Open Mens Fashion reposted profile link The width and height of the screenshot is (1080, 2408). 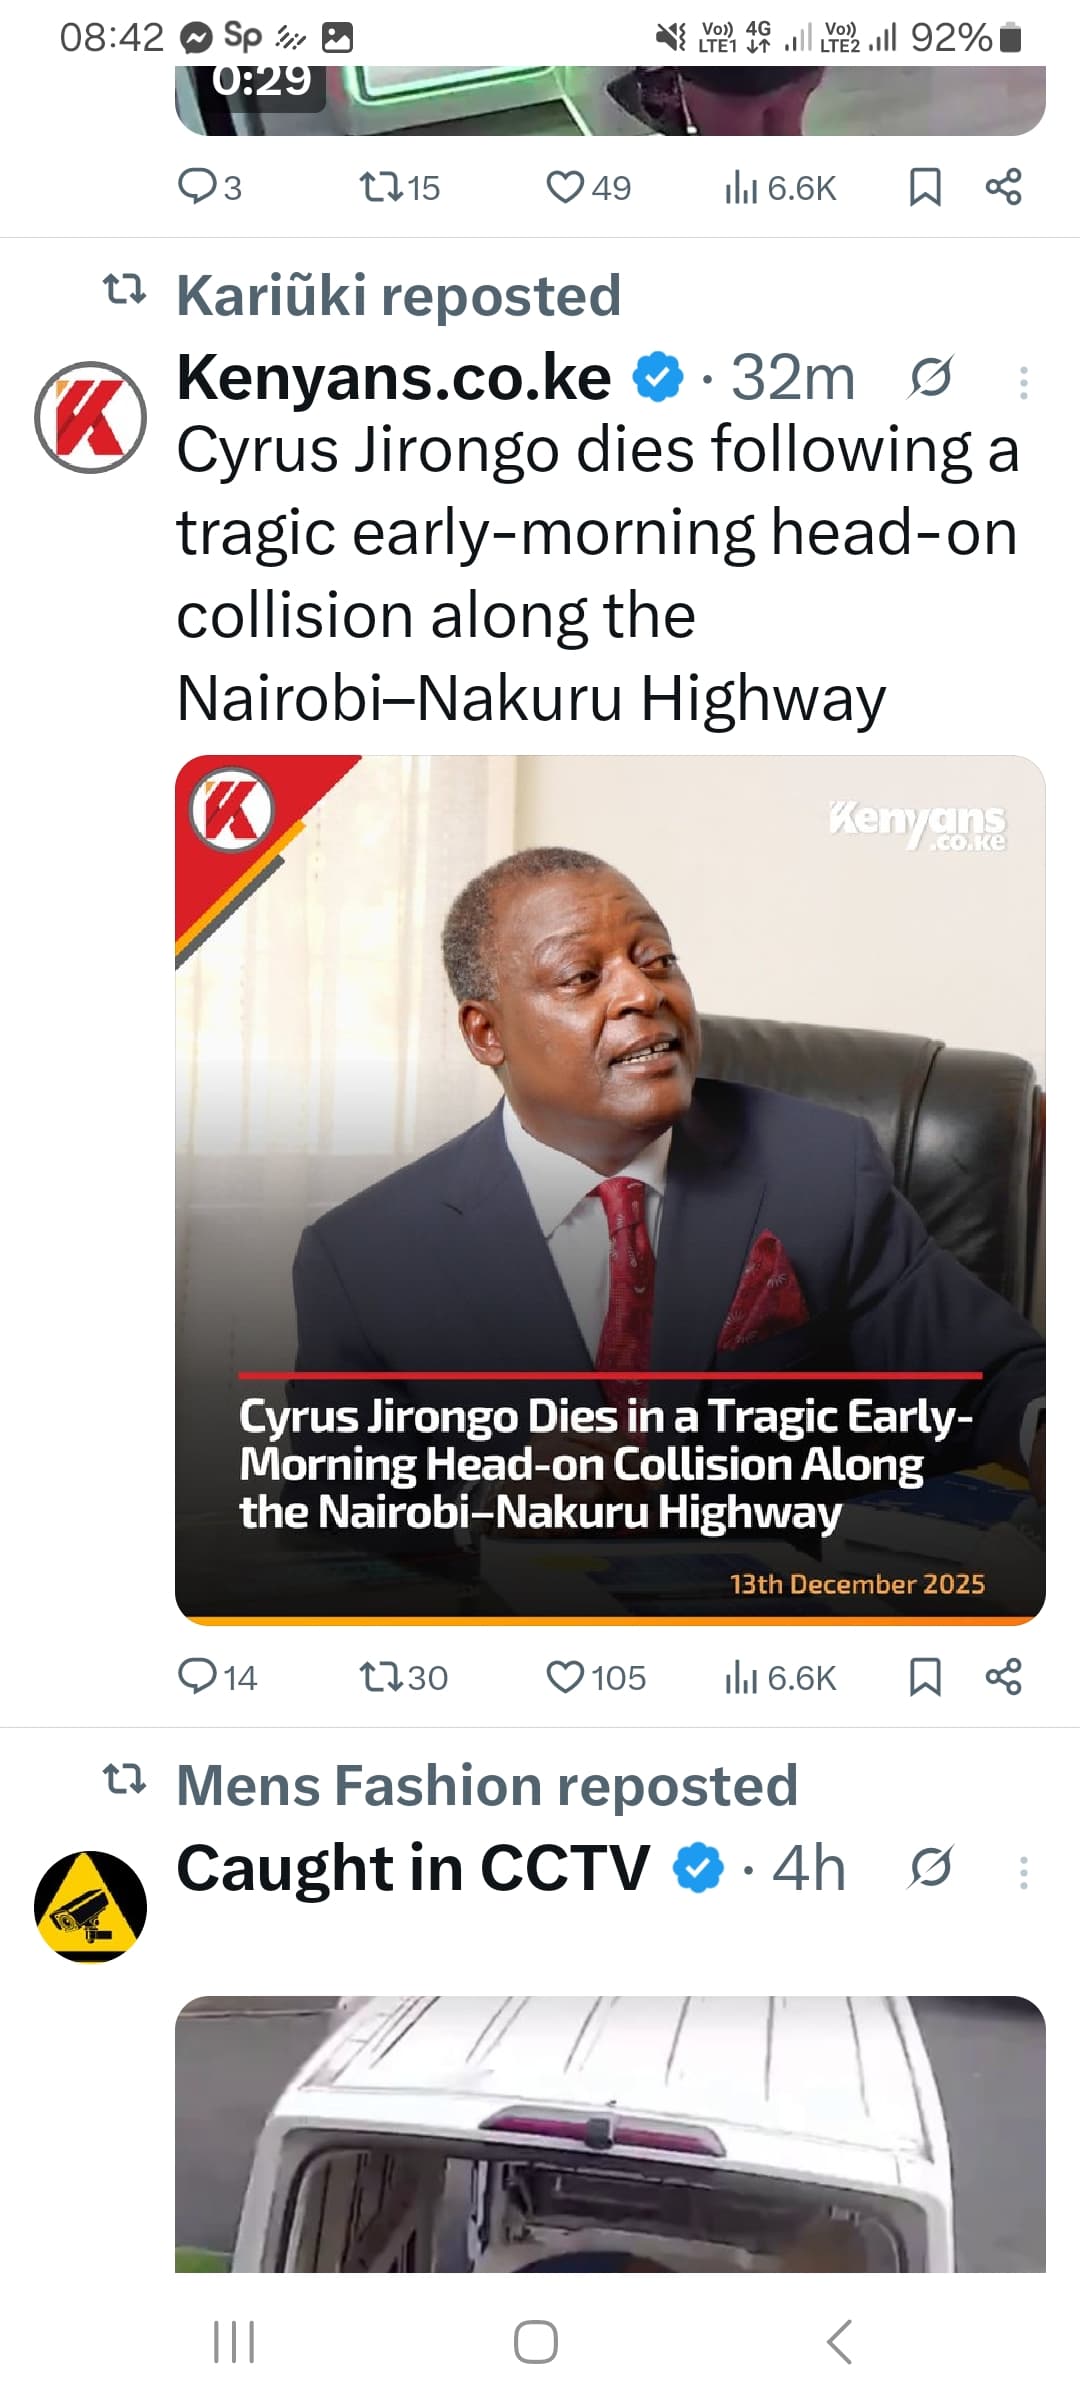point(486,1786)
